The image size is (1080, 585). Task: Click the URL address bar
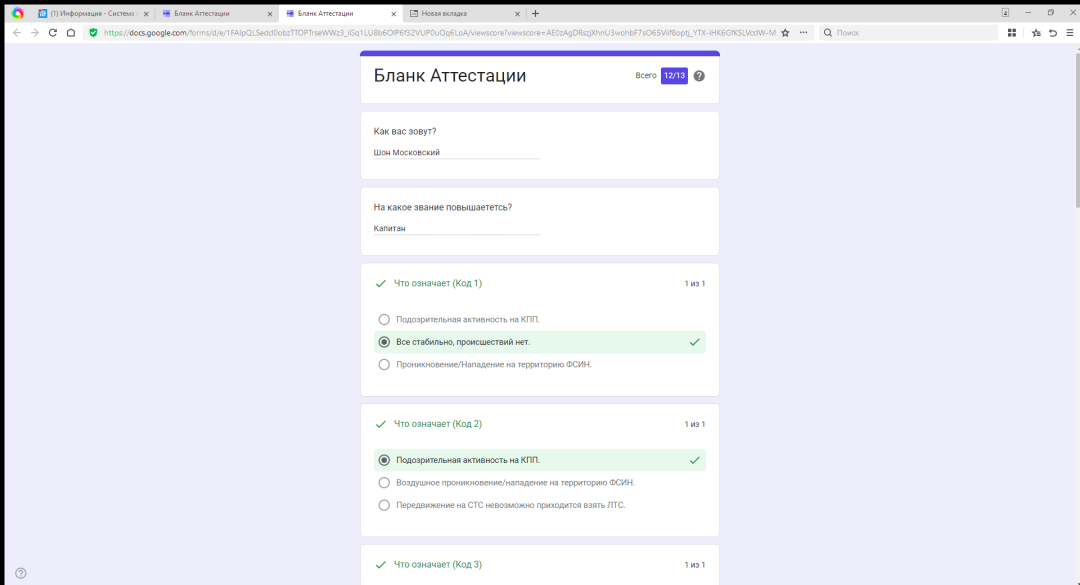[439, 32]
